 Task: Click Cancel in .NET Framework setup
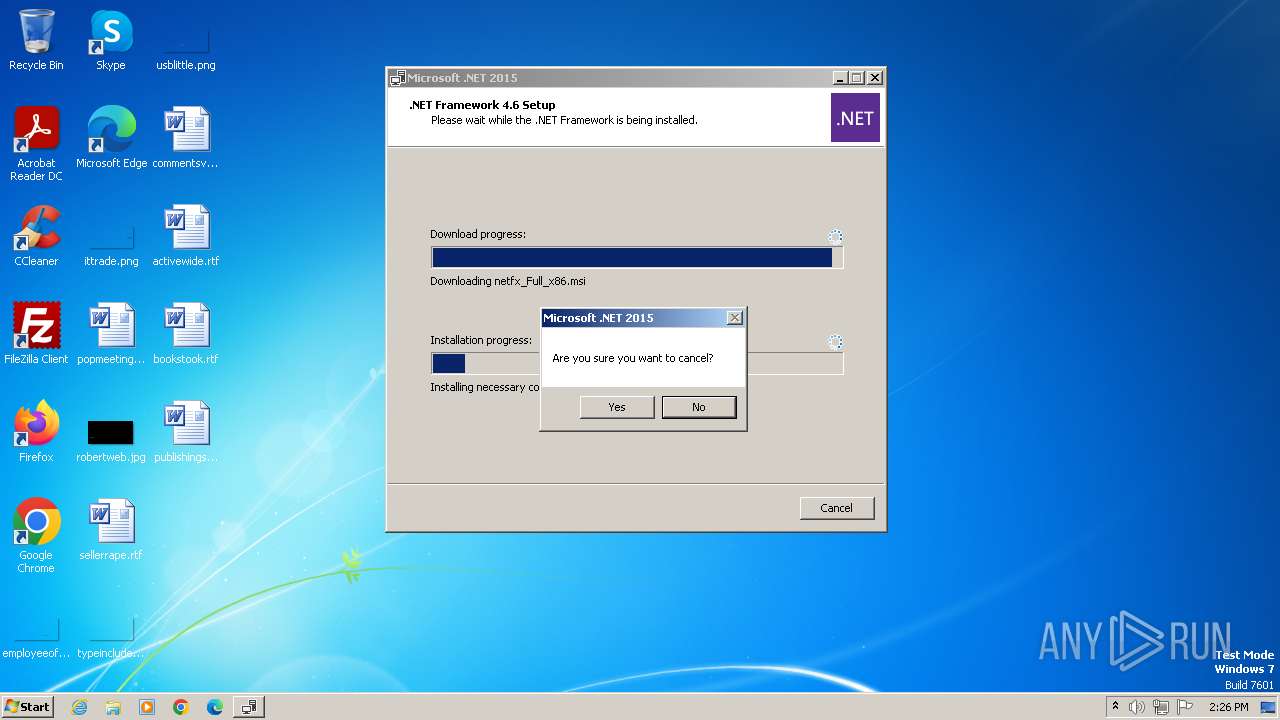point(837,508)
